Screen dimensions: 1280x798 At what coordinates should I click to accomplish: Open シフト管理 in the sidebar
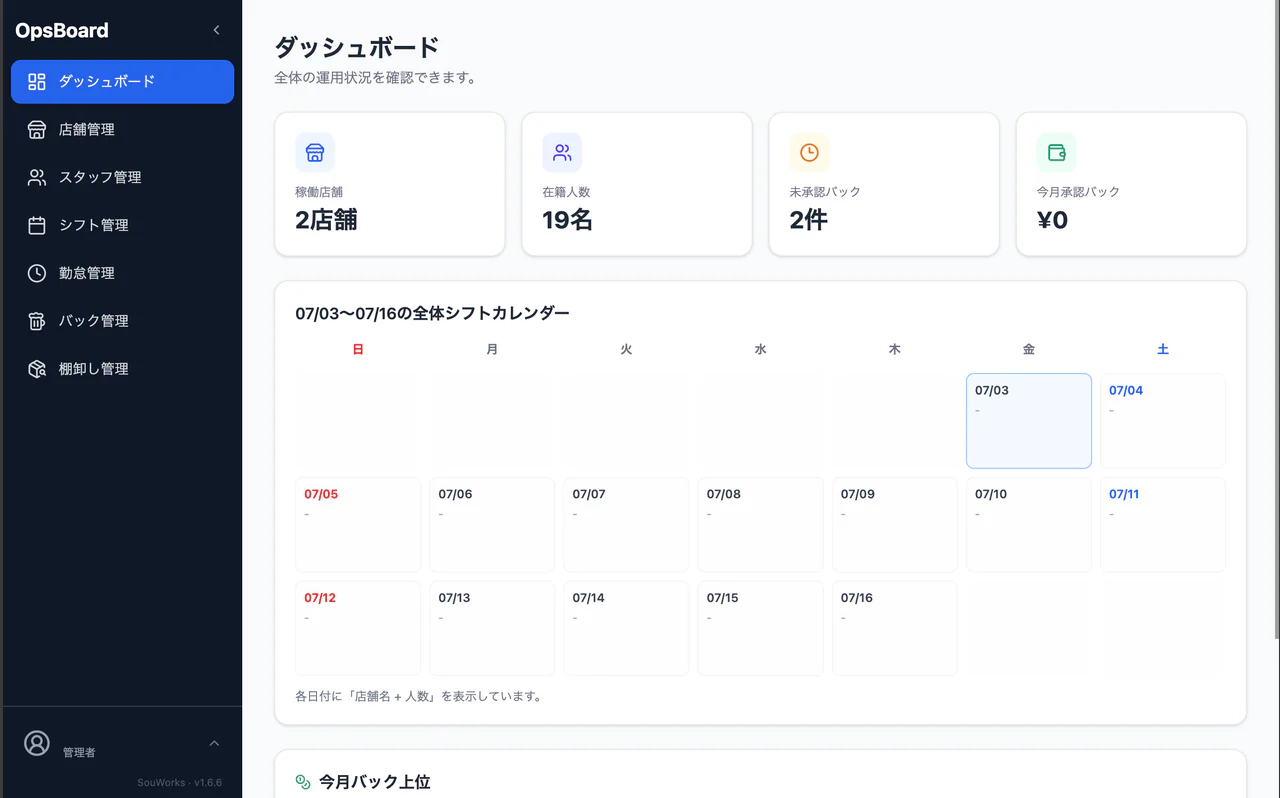122,226
